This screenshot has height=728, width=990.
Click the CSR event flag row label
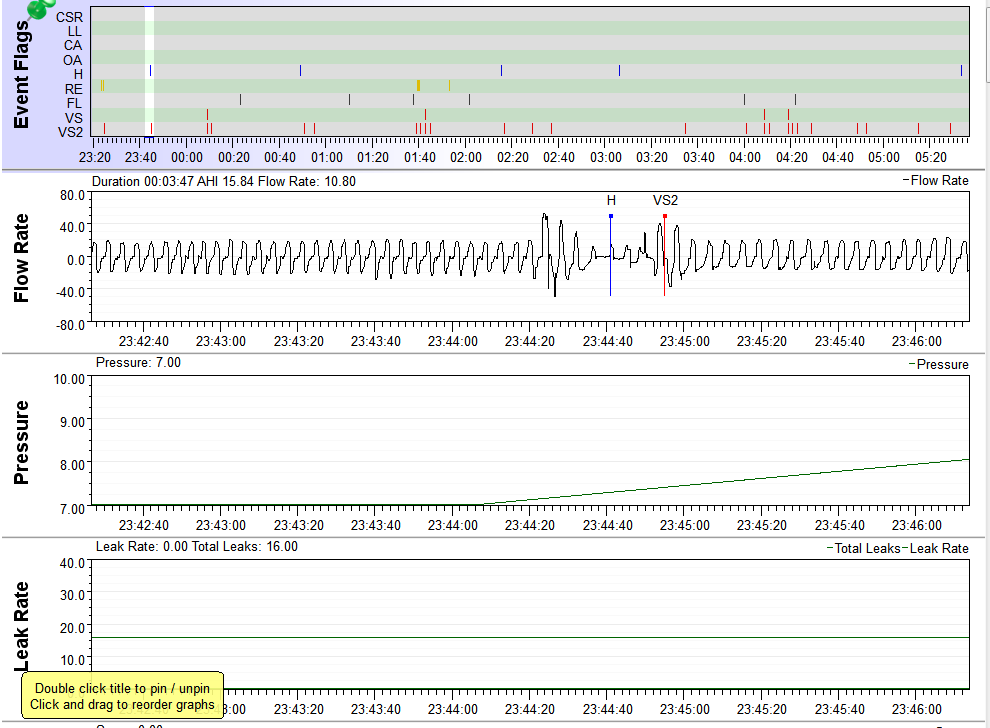pyautogui.click(x=70, y=17)
